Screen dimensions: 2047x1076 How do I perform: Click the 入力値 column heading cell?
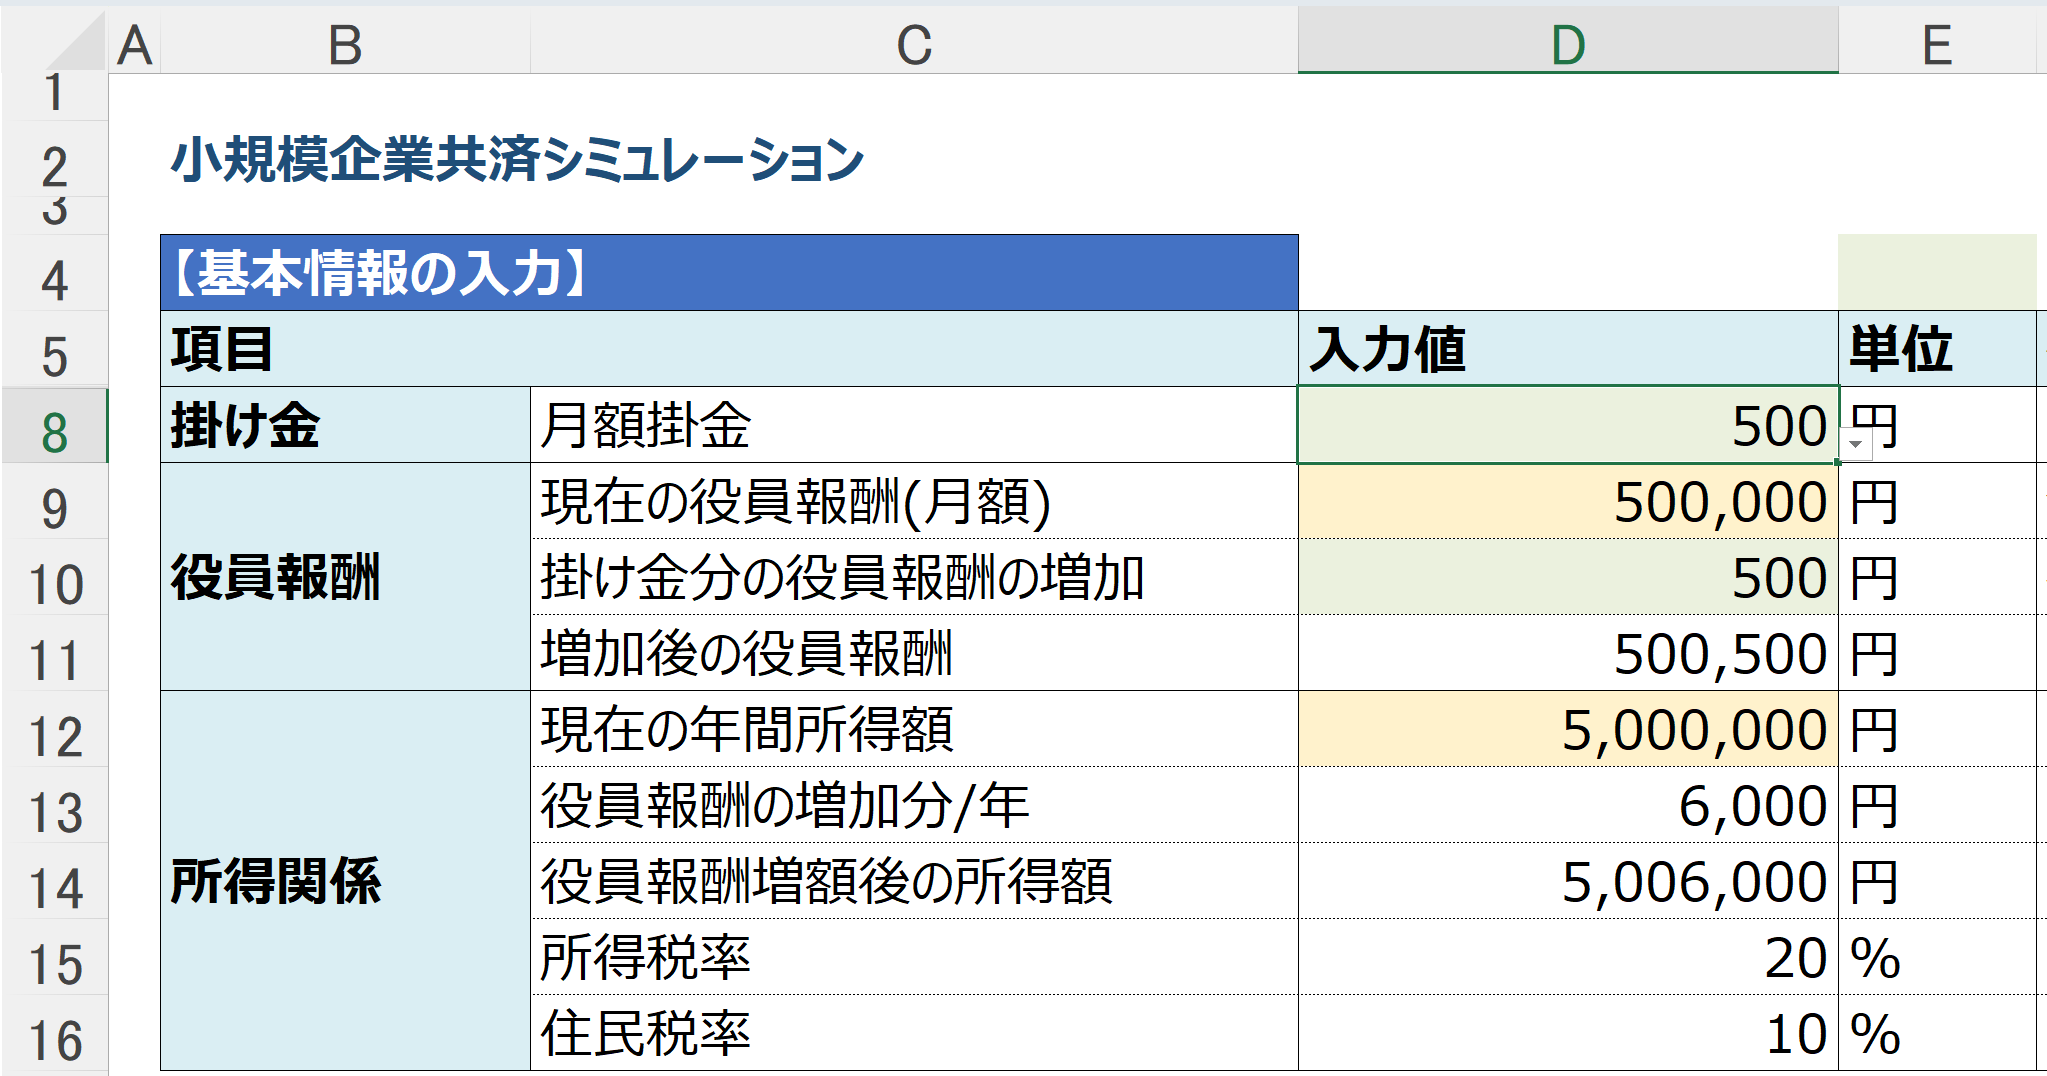1567,349
